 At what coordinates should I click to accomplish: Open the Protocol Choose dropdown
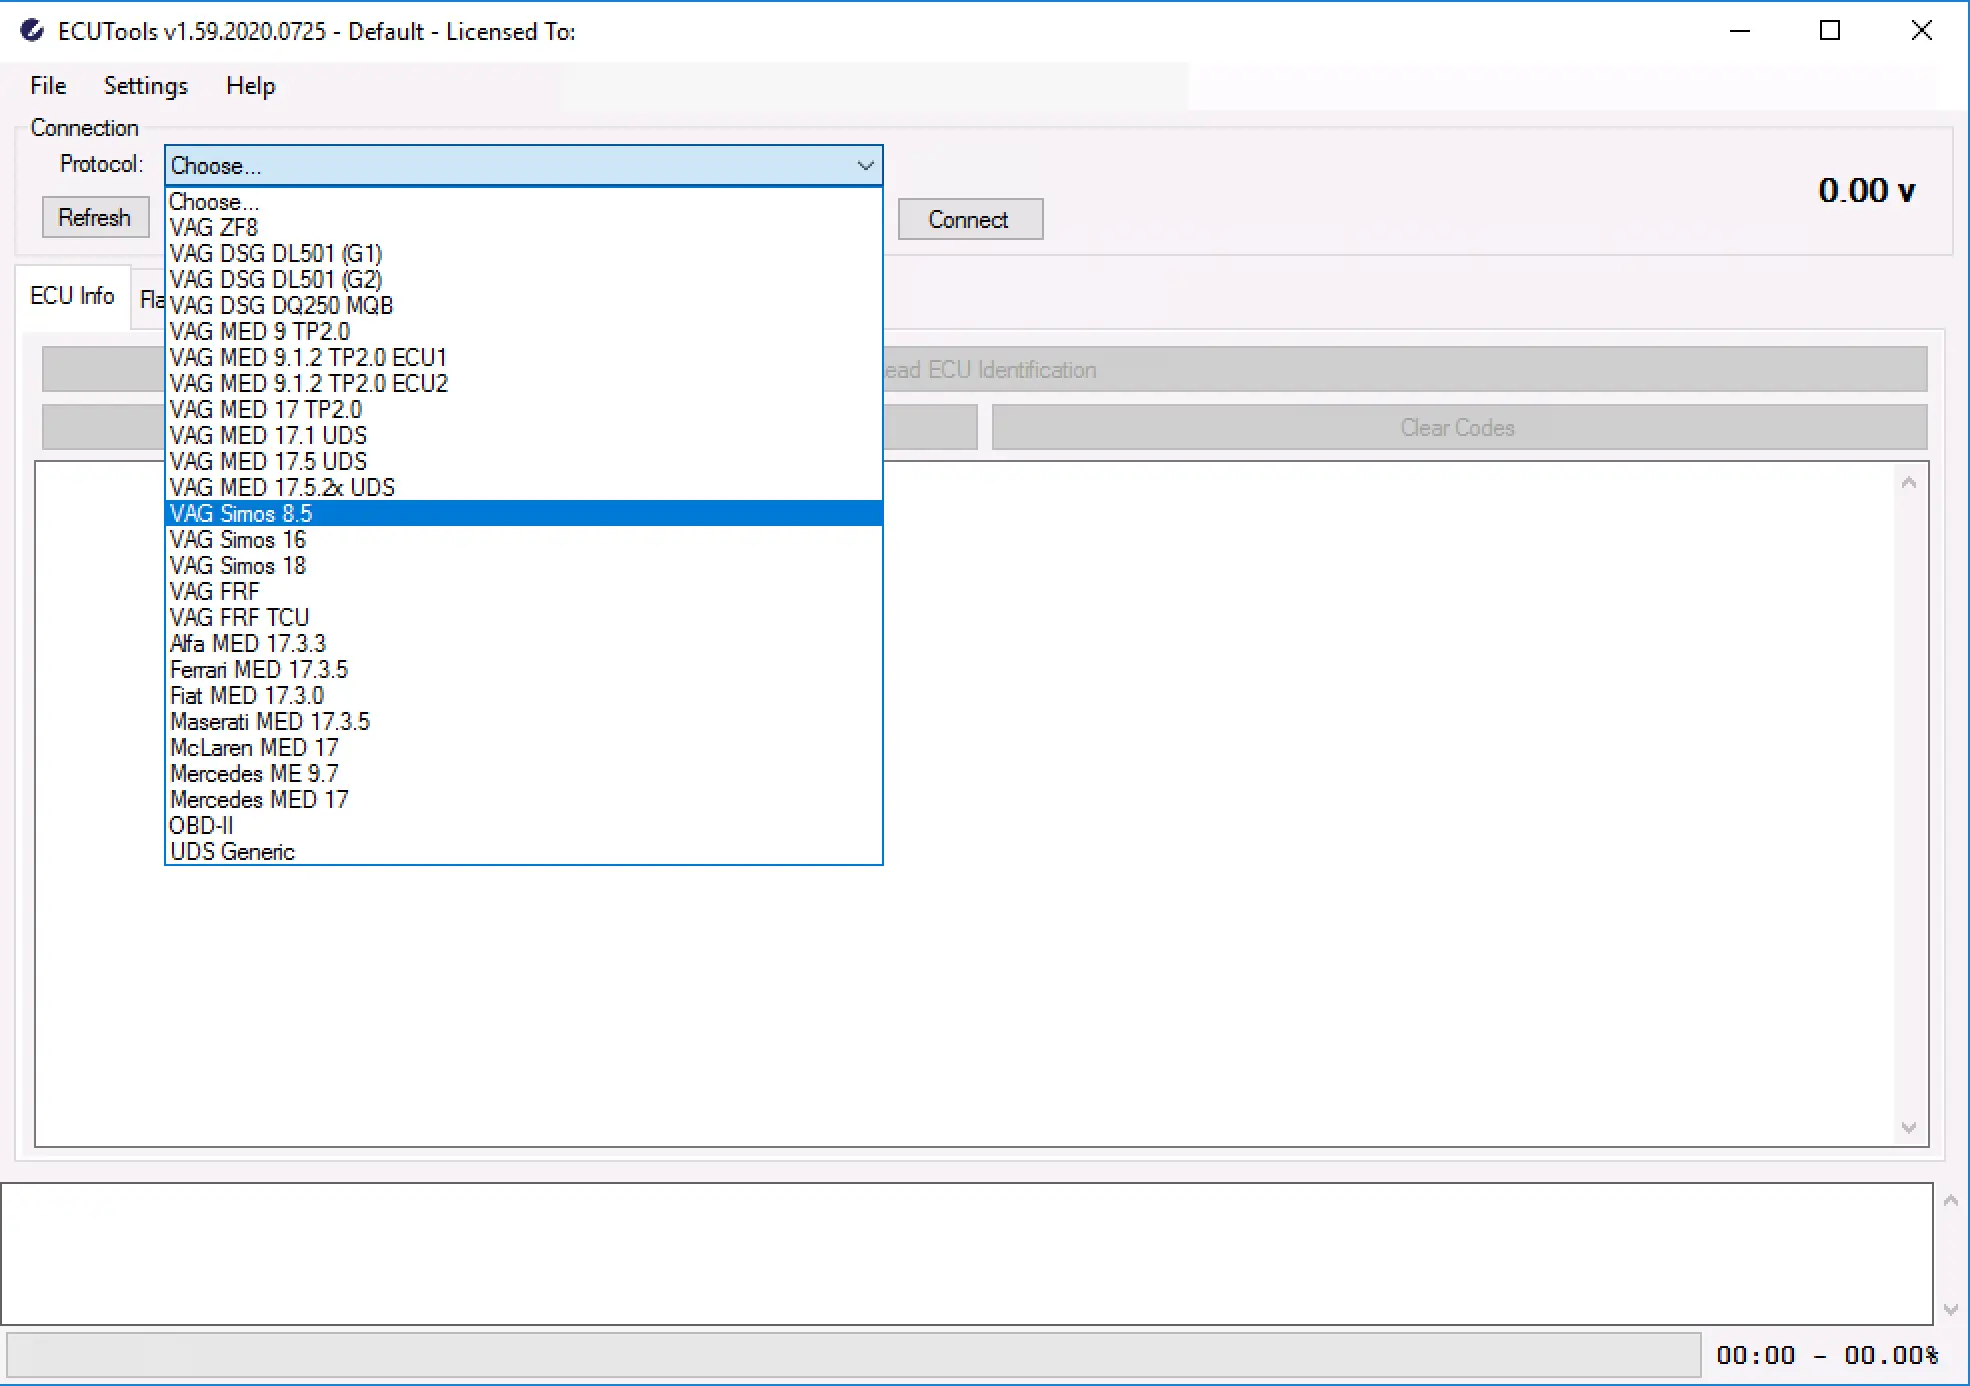tap(864, 165)
